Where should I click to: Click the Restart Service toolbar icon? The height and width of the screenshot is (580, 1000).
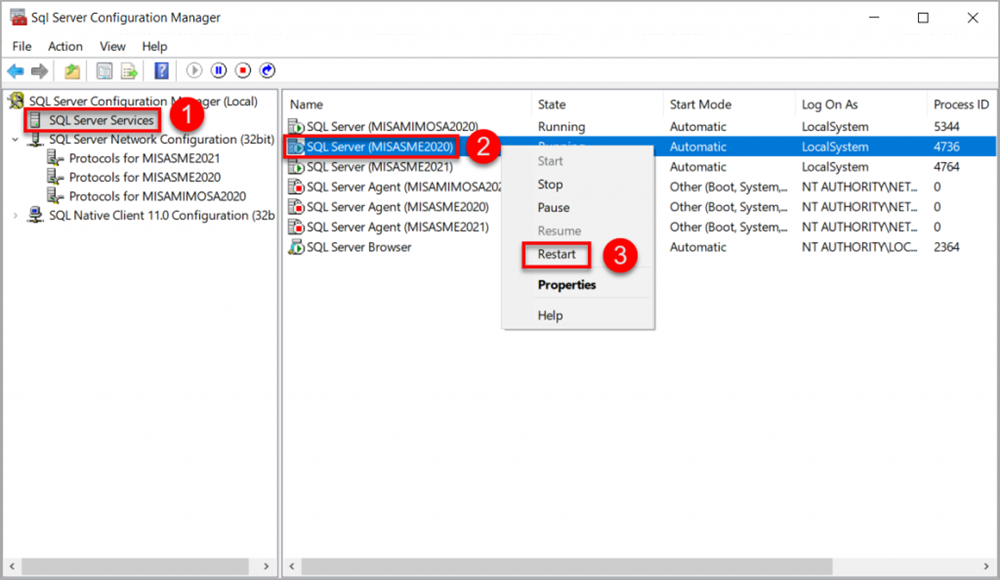pos(267,71)
